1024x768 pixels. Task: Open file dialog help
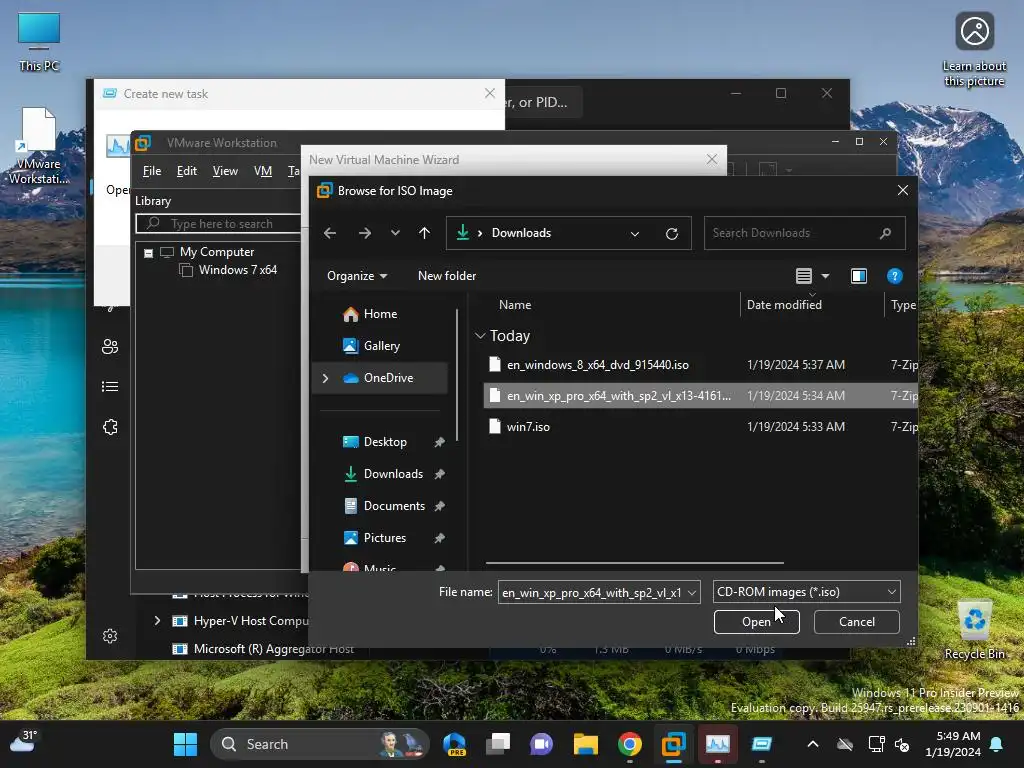(895, 276)
